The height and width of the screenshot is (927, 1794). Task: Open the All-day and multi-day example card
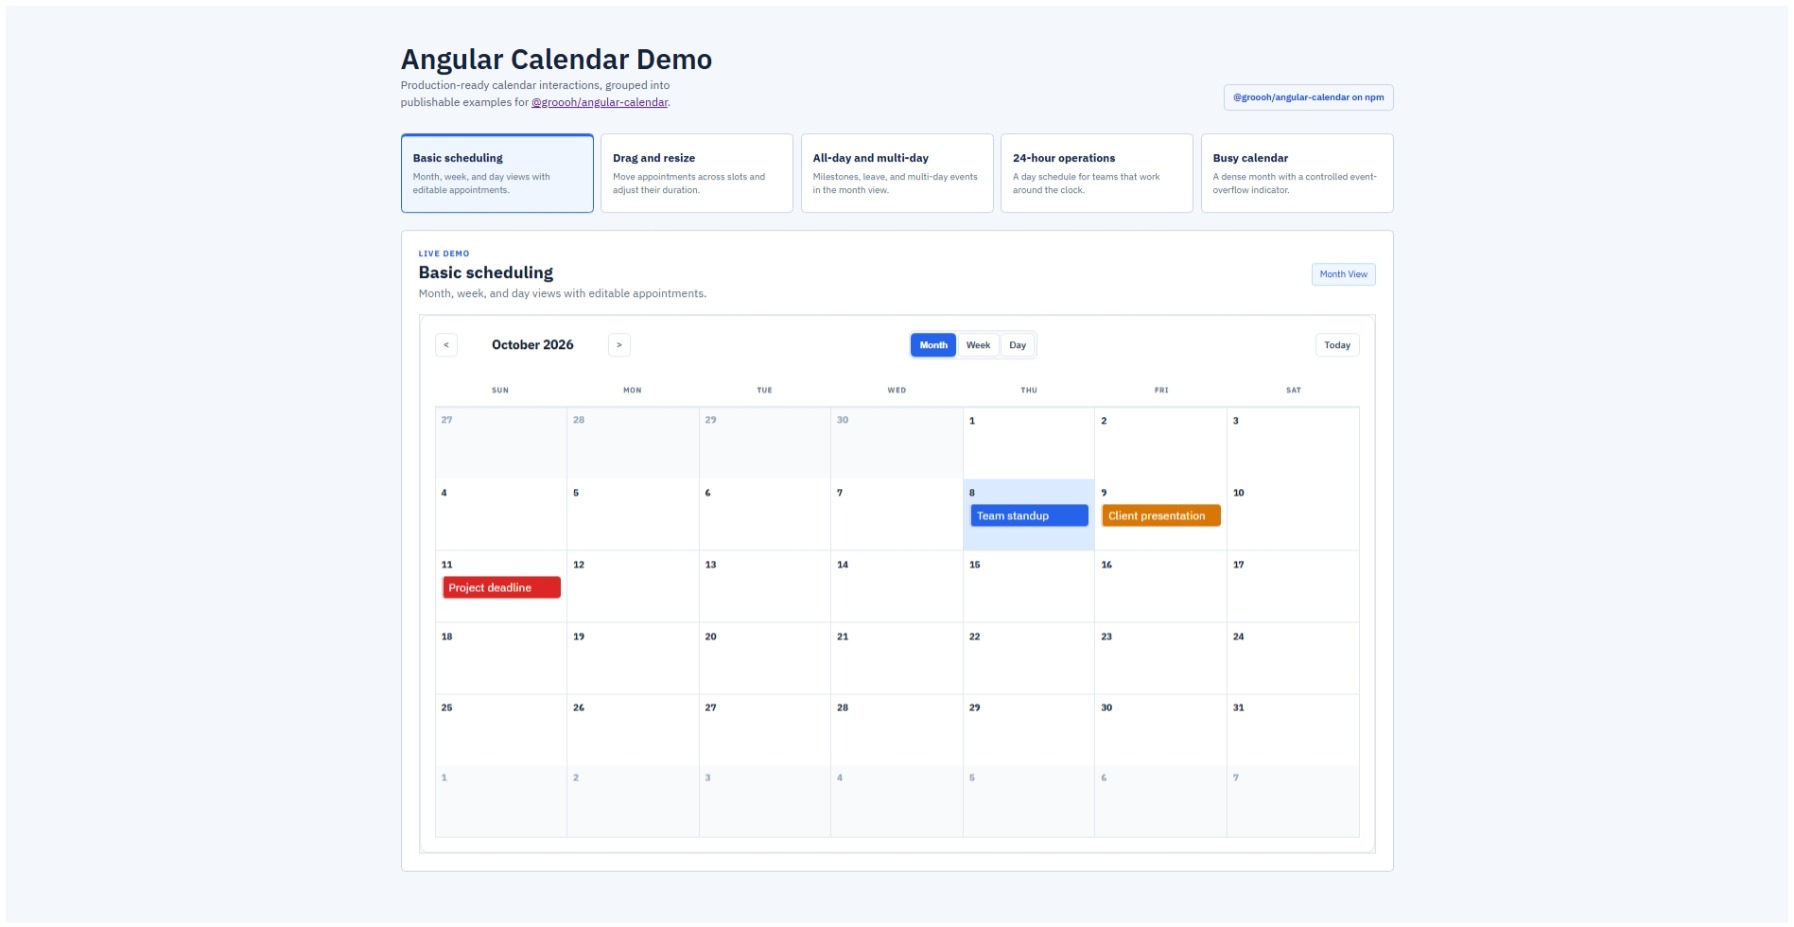click(897, 173)
